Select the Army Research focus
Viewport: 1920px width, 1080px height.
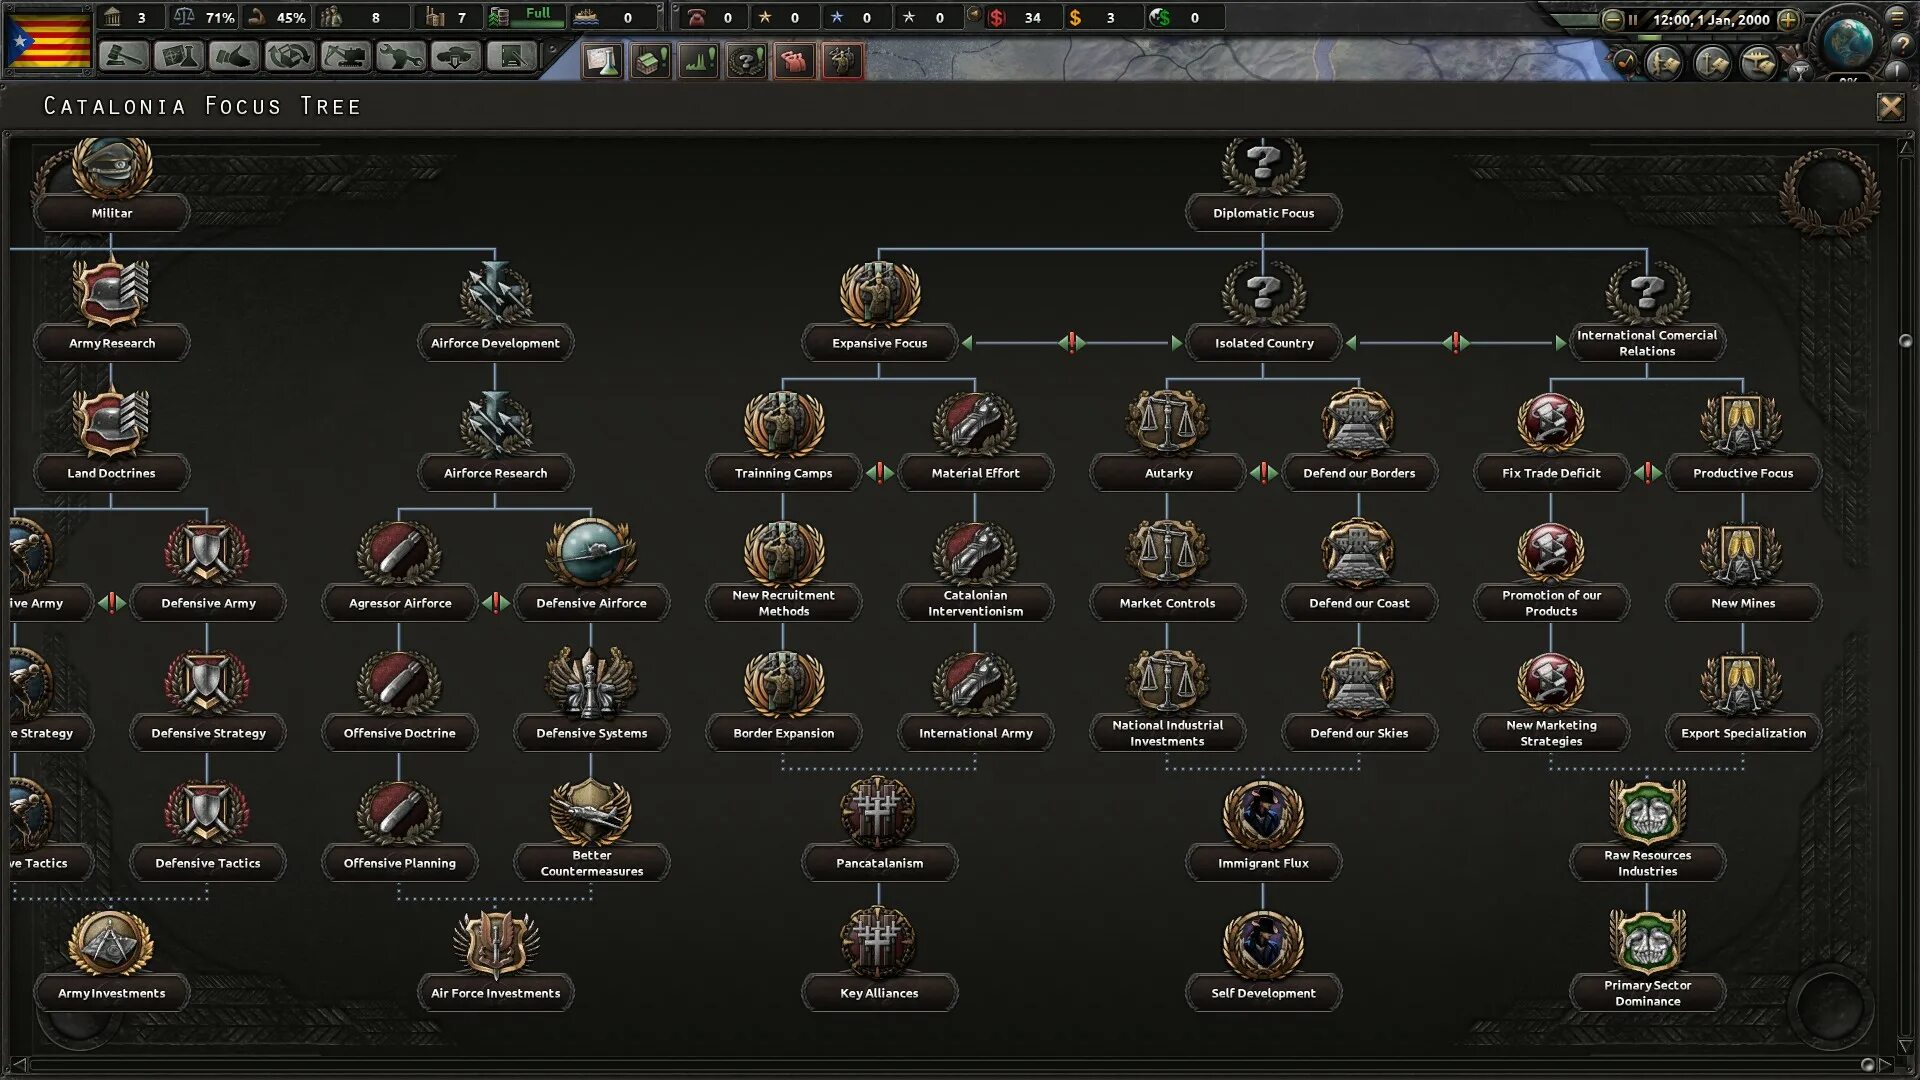(x=112, y=308)
